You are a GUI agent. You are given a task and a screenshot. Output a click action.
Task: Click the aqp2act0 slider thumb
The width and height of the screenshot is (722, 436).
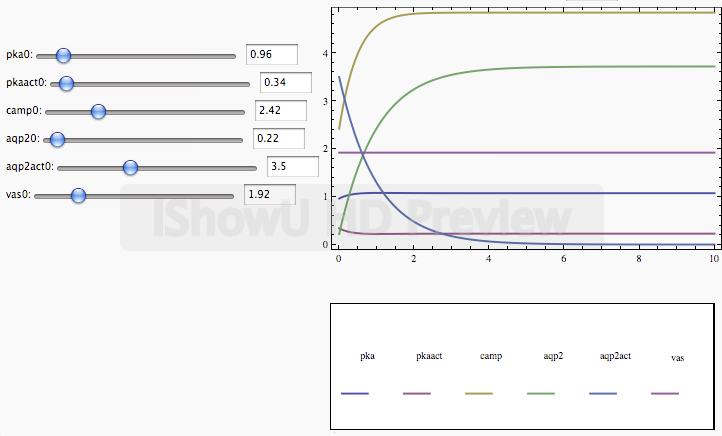tap(130, 168)
